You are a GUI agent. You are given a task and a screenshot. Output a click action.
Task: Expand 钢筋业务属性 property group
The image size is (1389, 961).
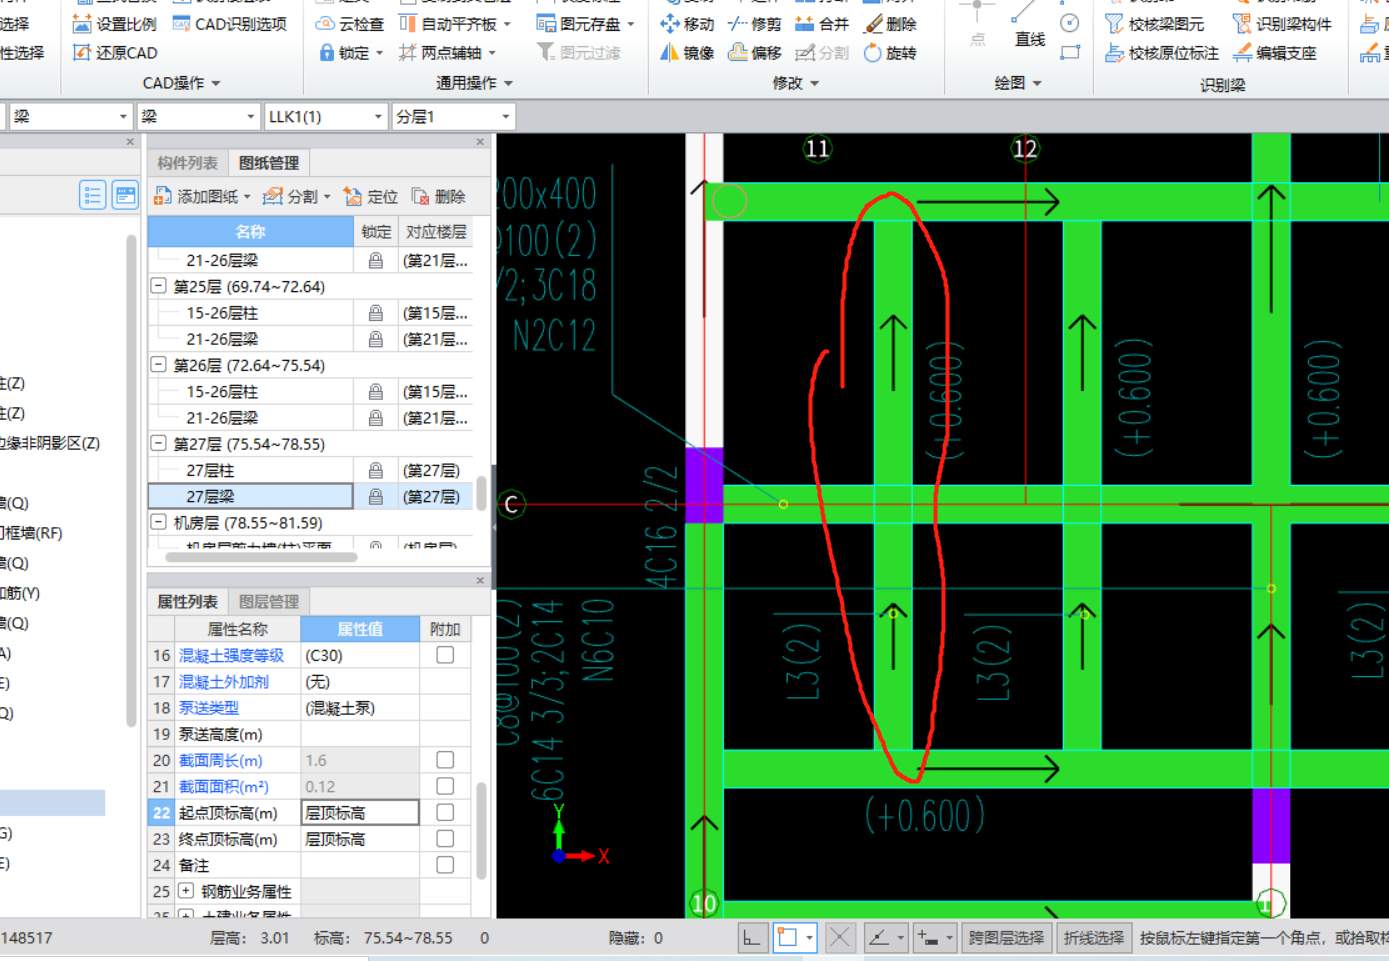tap(186, 890)
